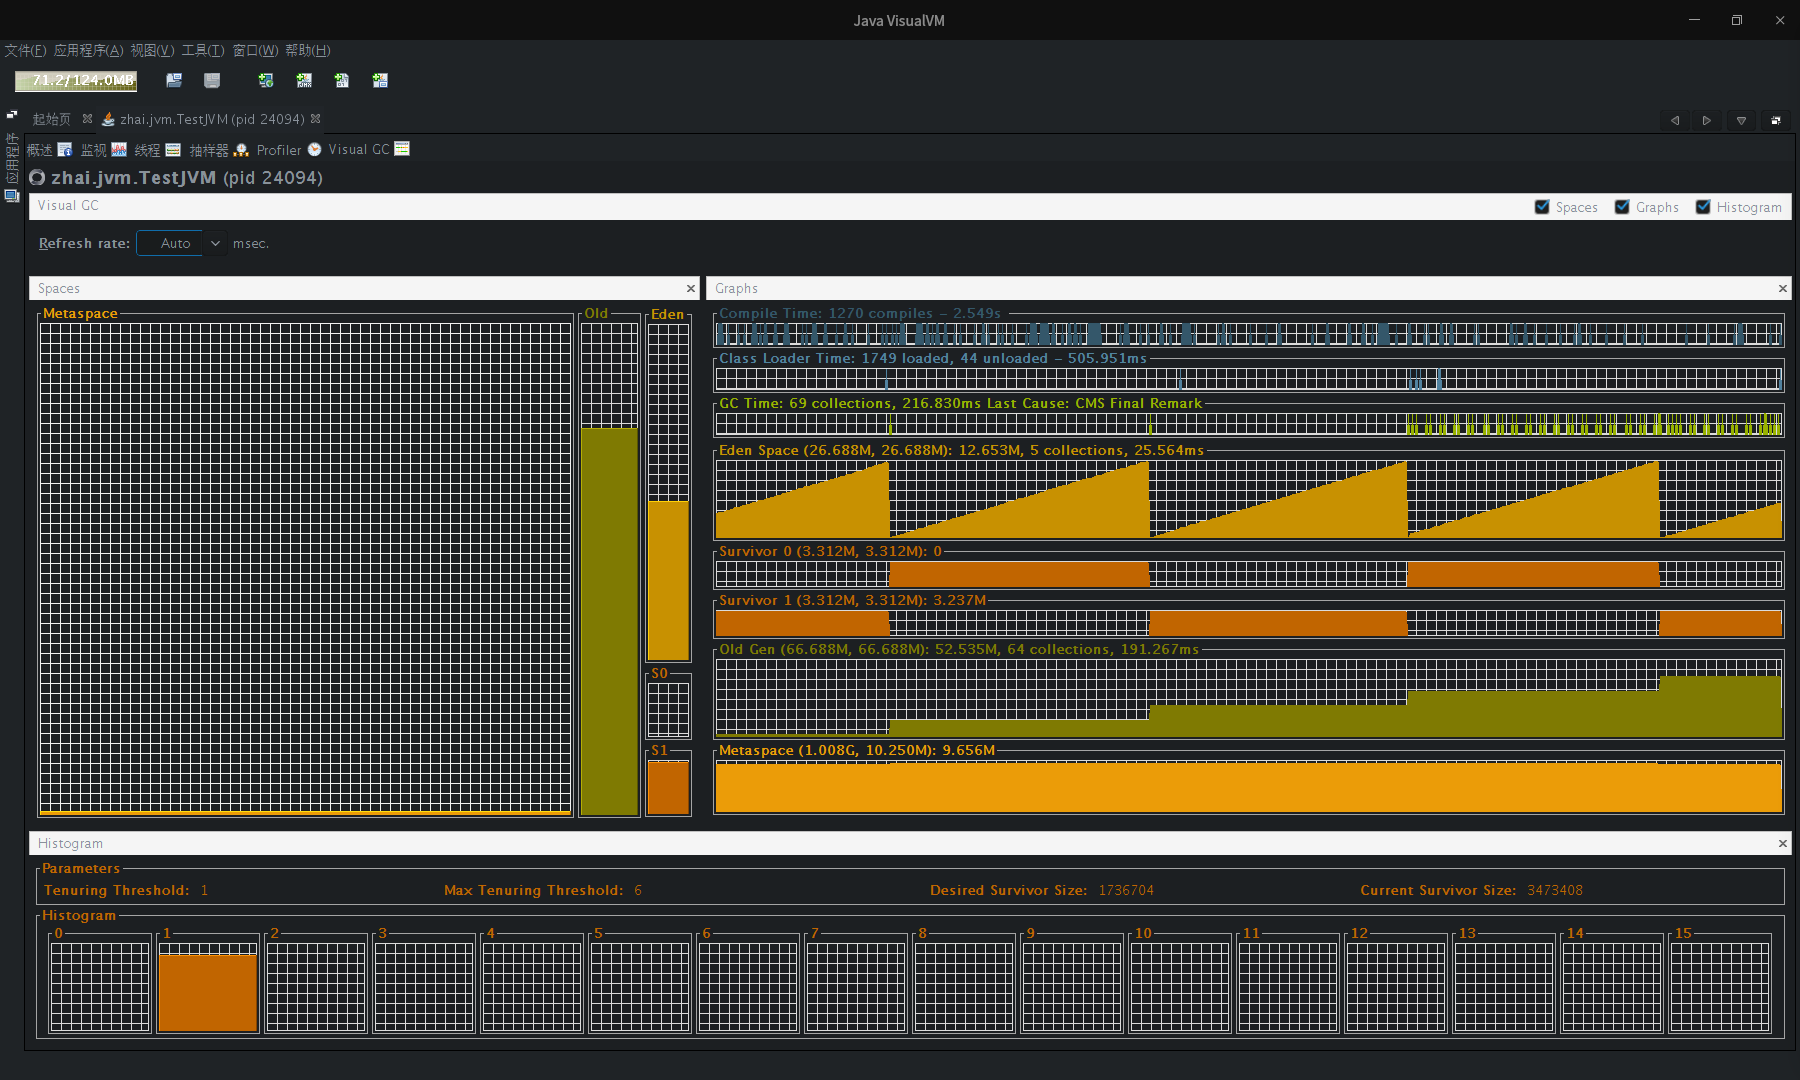The width and height of the screenshot is (1800, 1080).
Task: Open the 抽样器 sampler tab icon
Action: [241, 149]
